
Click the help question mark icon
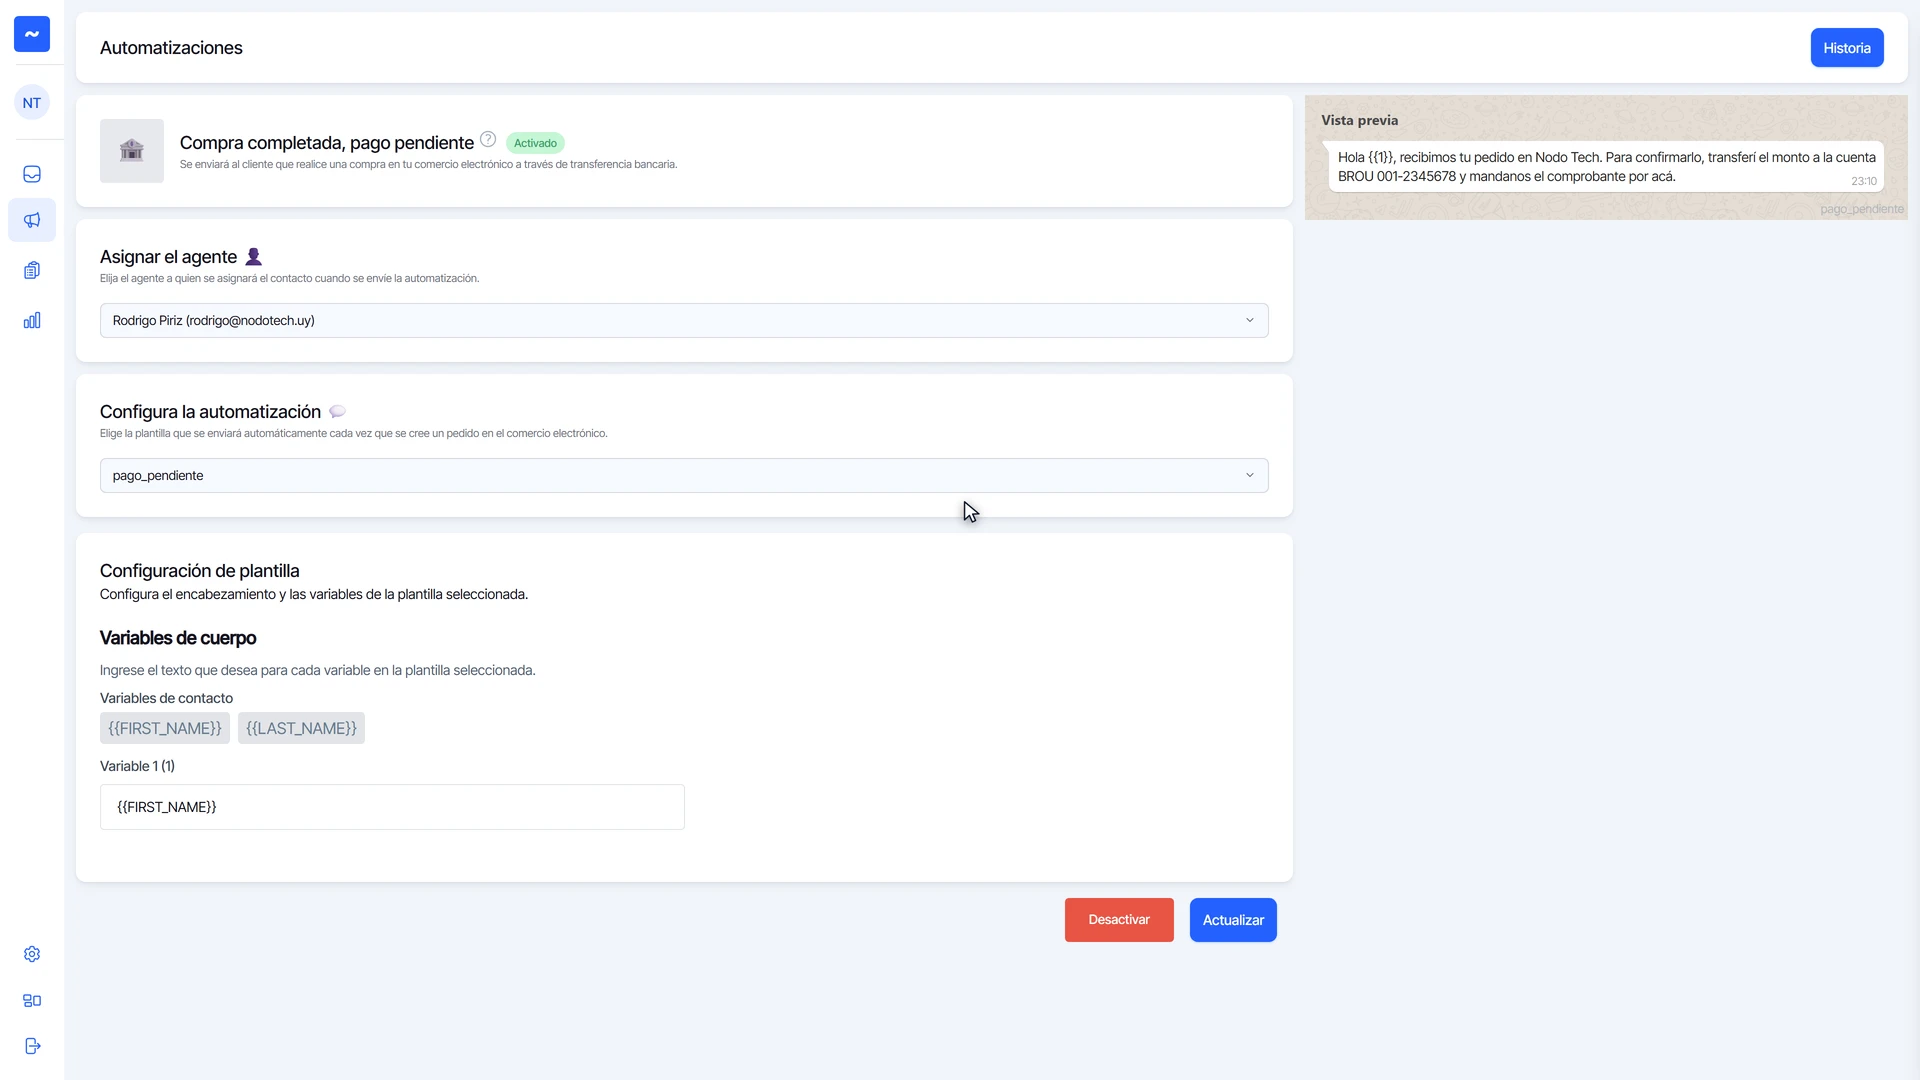[488, 139]
